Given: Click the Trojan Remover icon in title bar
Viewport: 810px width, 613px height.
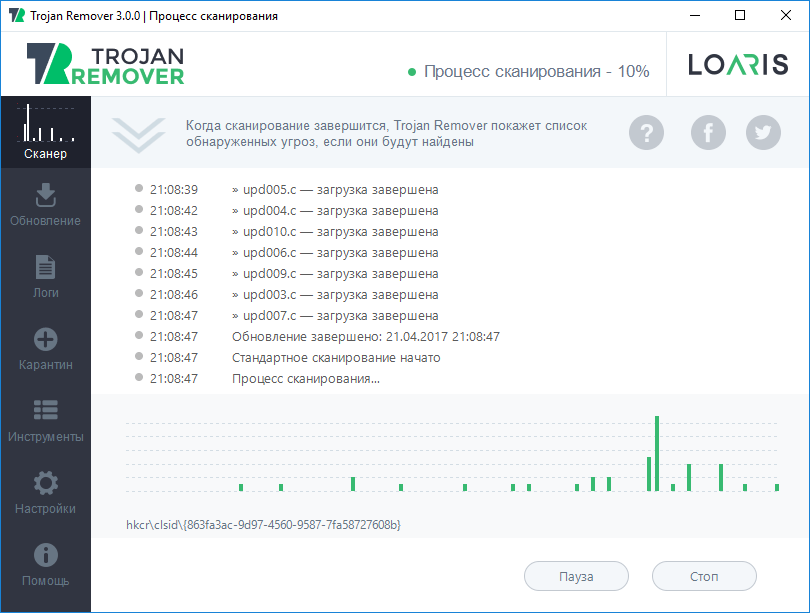Looking at the screenshot, I should coord(17,15).
